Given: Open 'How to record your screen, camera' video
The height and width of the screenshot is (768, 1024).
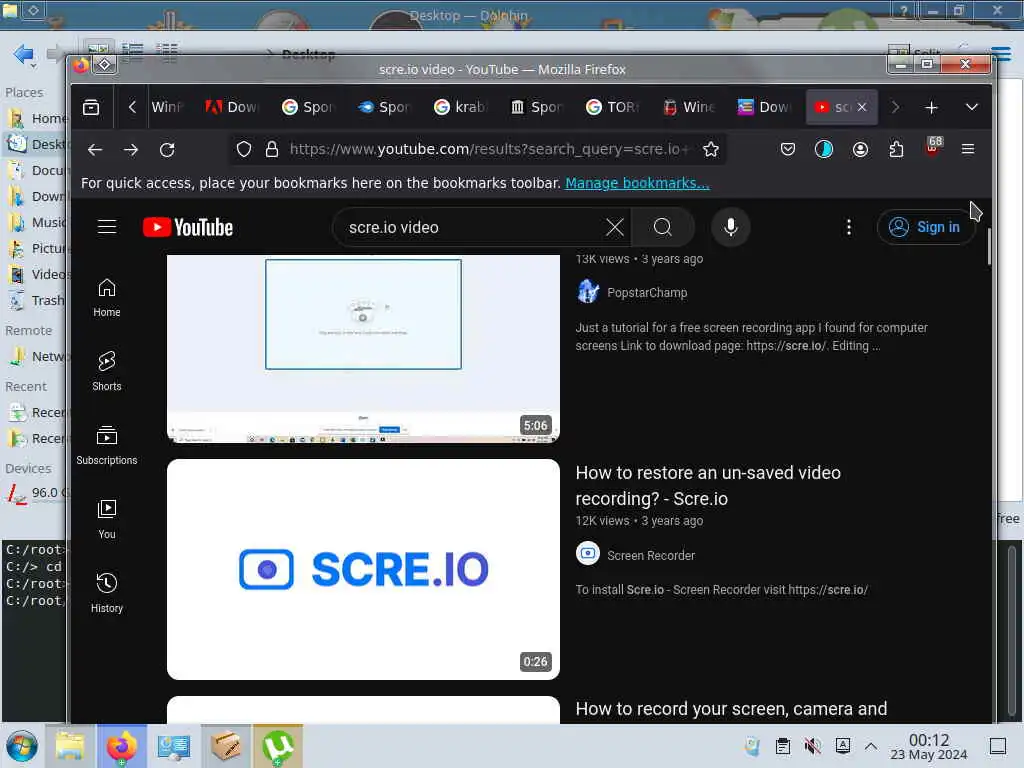Looking at the screenshot, I should [731, 709].
